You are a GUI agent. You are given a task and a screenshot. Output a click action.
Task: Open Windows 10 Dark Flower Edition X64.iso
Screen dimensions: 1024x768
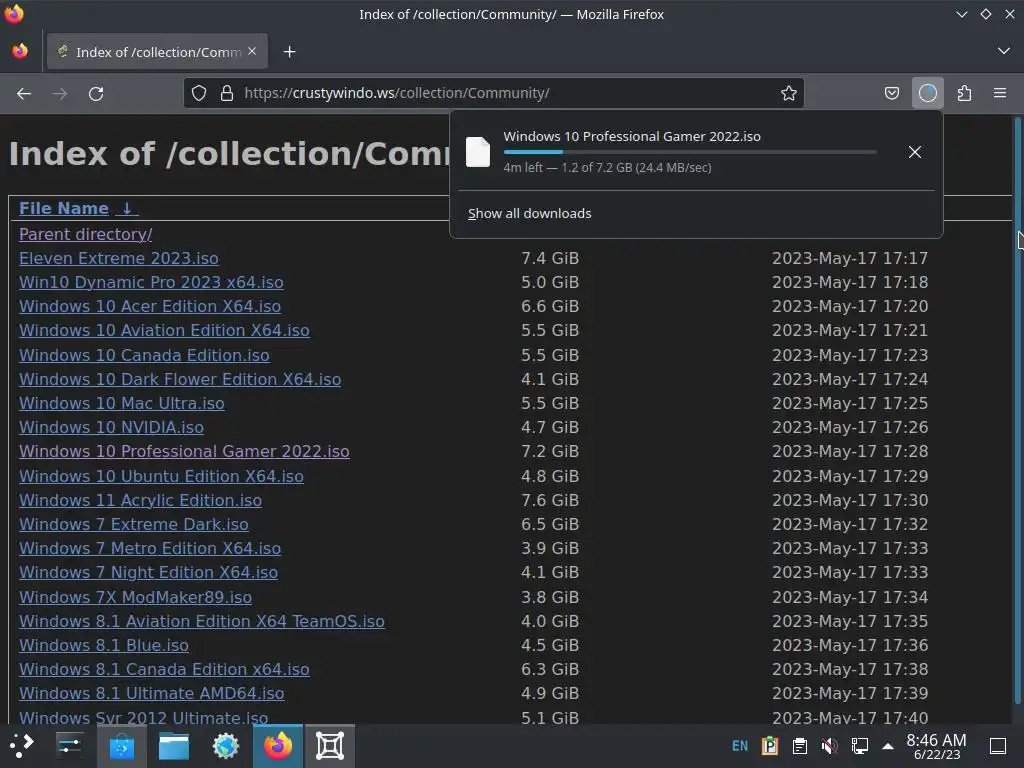pos(180,379)
